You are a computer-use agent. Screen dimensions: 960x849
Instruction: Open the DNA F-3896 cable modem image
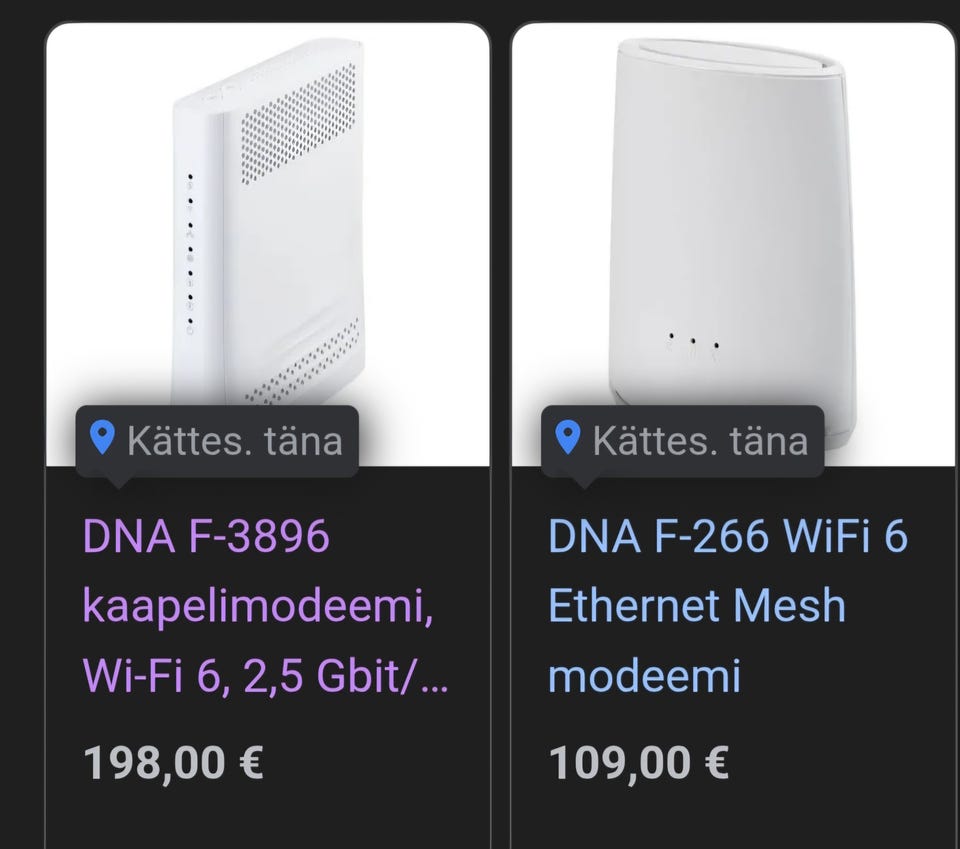pyautogui.click(x=268, y=230)
